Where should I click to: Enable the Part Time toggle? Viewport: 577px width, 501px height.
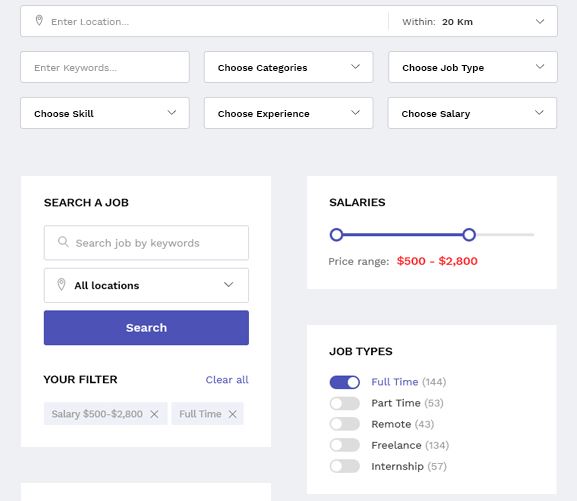point(344,403)
